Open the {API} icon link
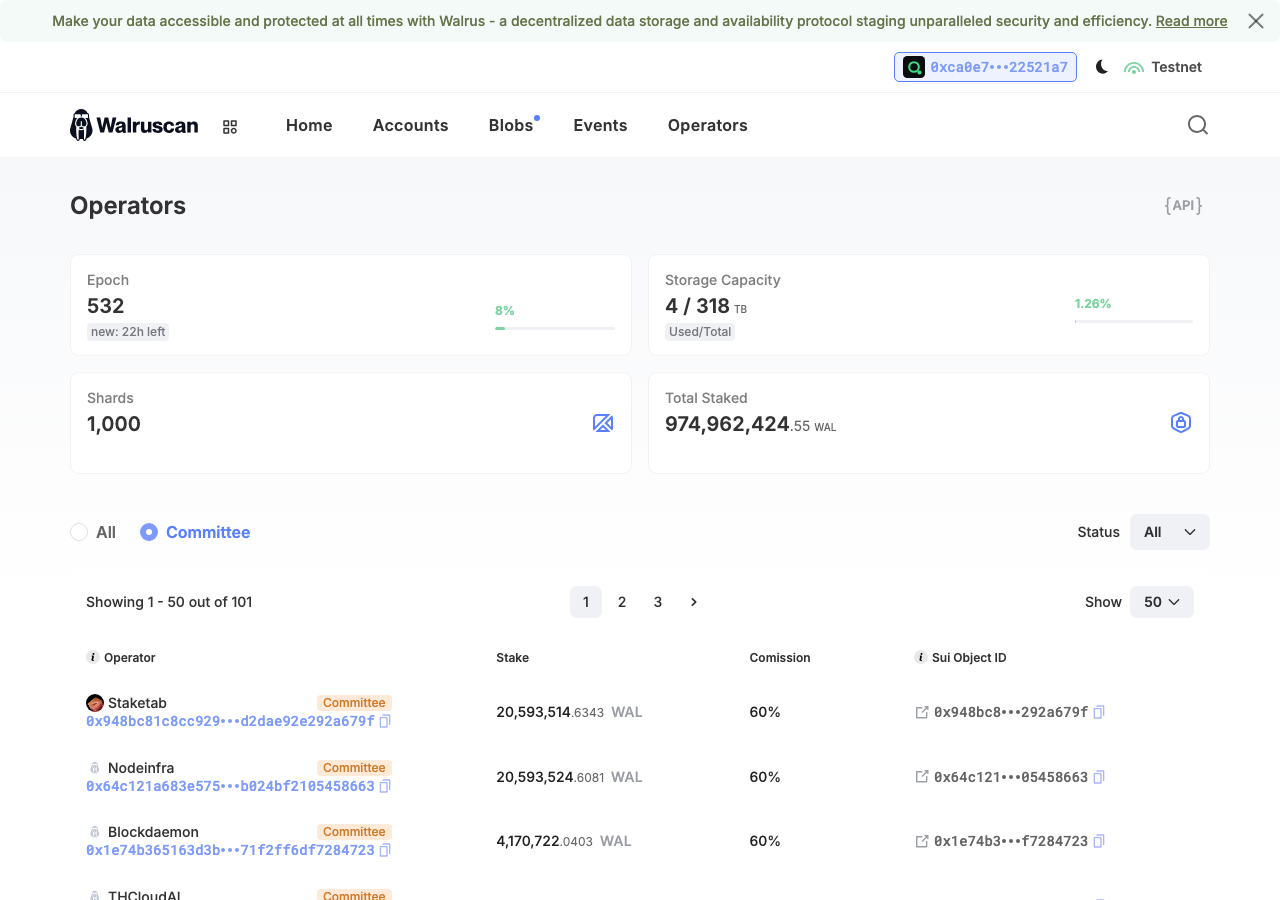 (x=1183, y=205)
